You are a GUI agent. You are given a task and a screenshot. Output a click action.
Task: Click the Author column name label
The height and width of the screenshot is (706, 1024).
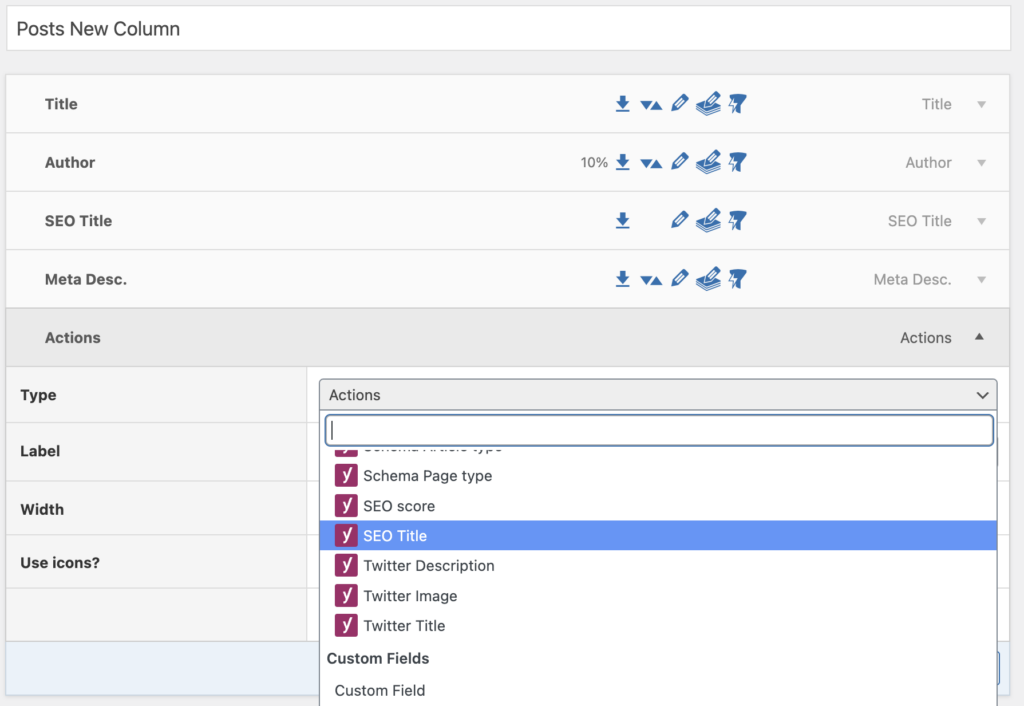click(x=70, y=162)
